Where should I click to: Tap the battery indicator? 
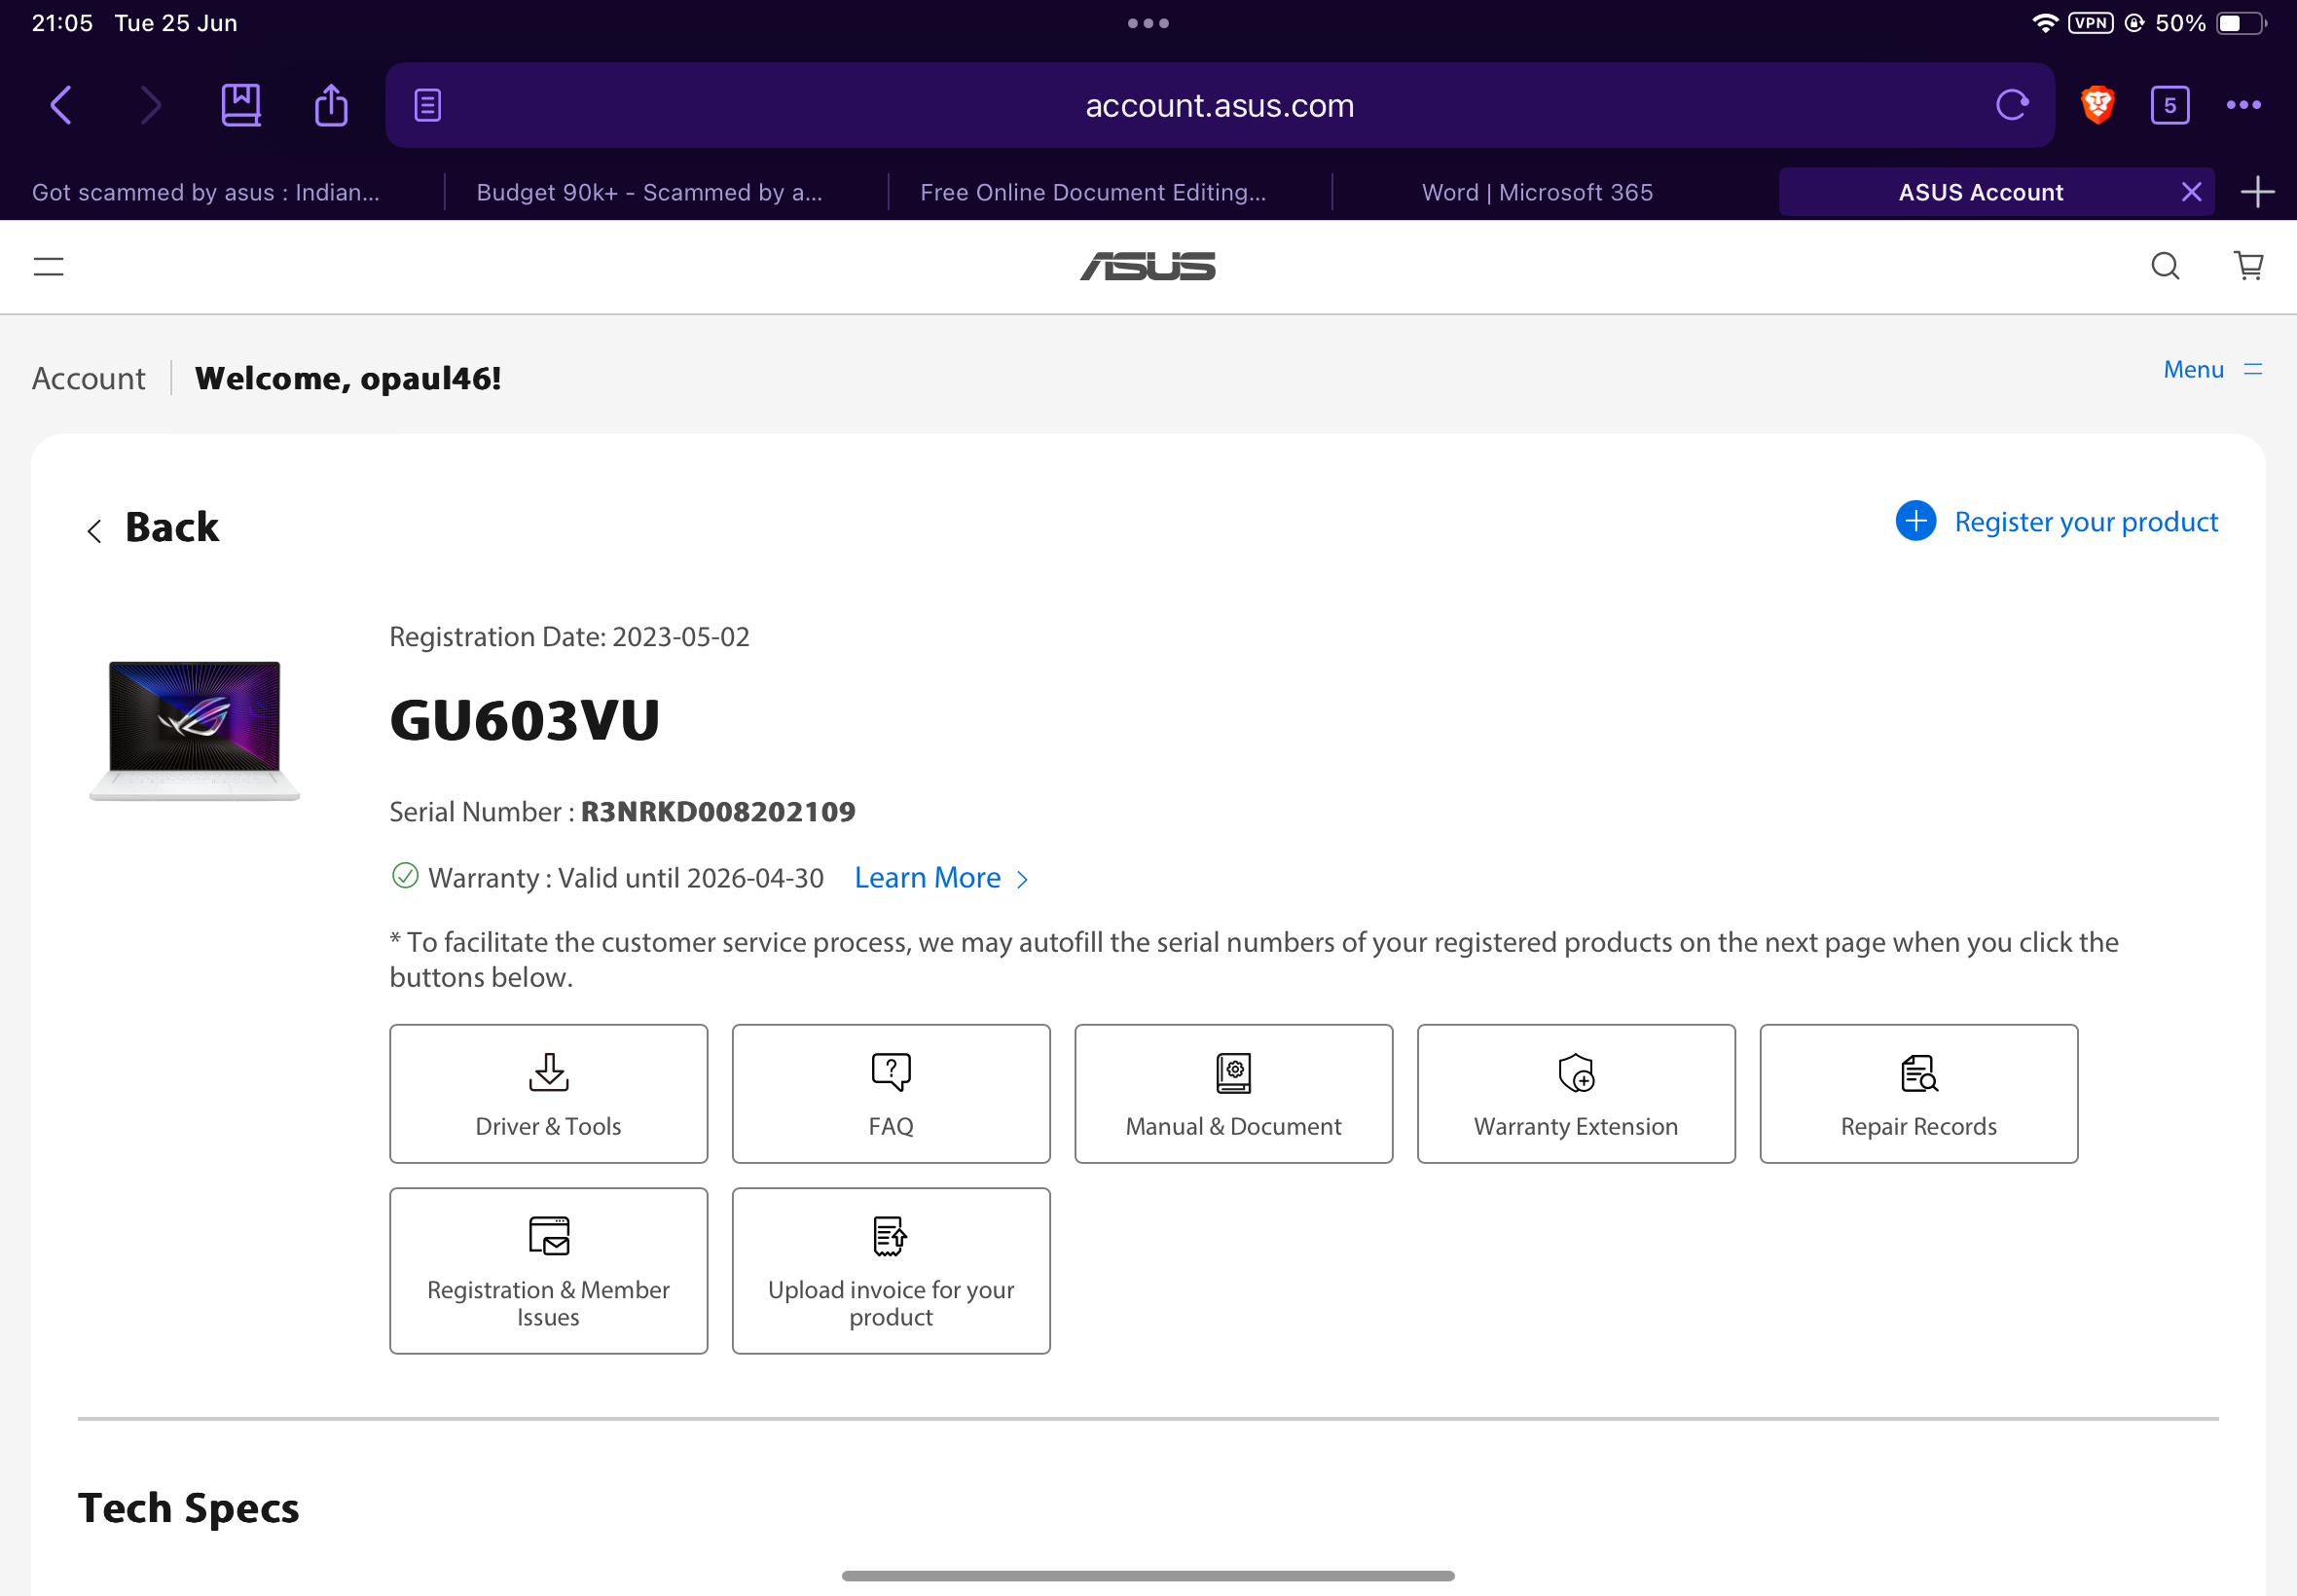[x=2242, y=23]
